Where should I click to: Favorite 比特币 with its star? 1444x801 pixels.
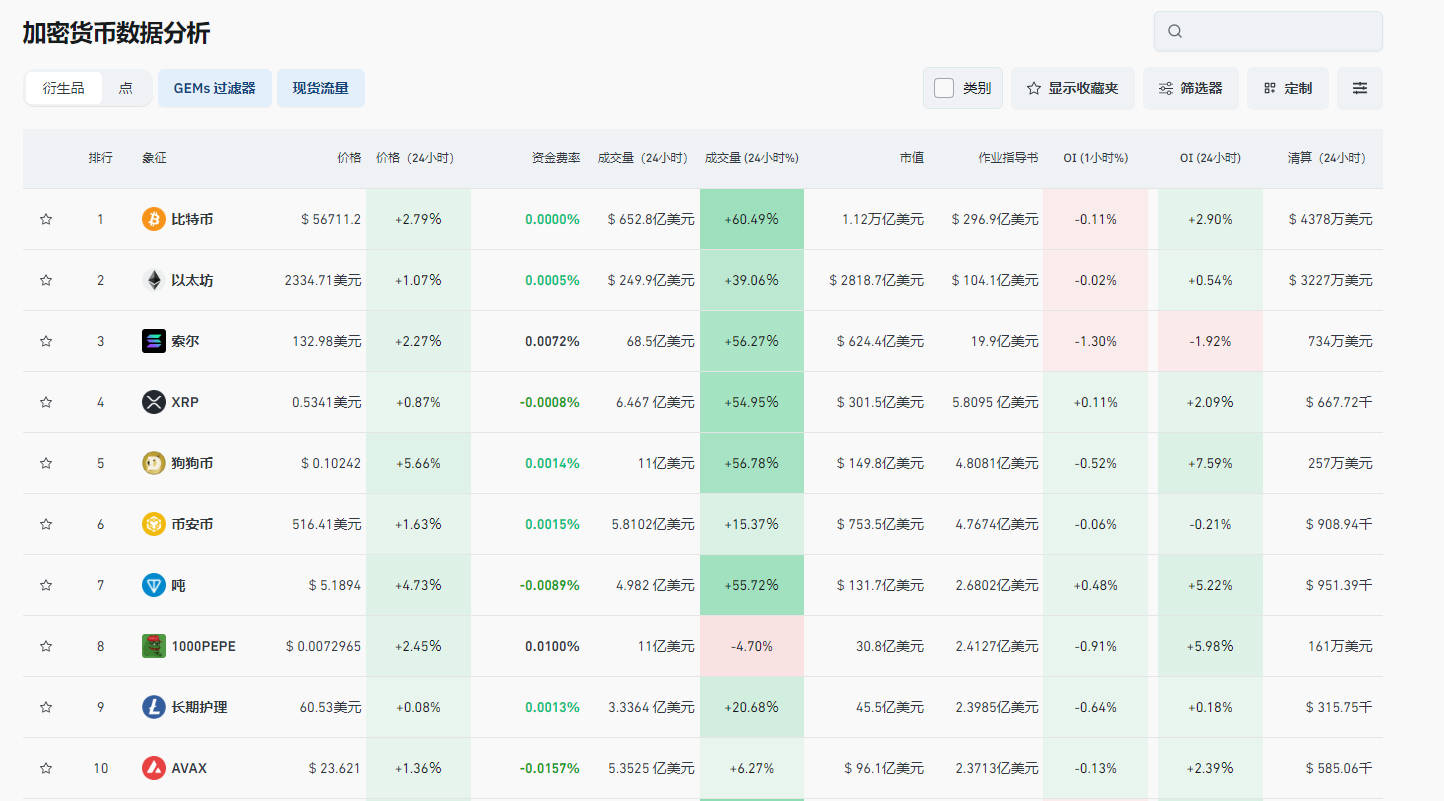(x=46, y=219)
